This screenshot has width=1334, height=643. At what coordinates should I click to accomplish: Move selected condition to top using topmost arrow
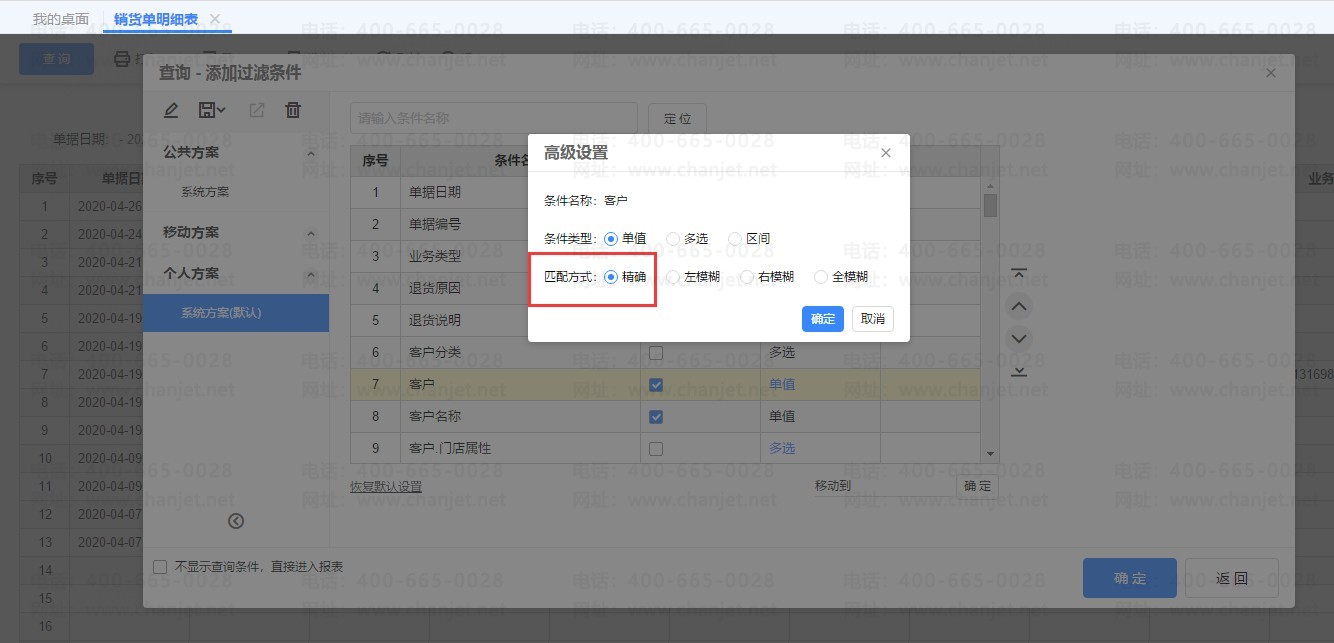pos(1019,272)
